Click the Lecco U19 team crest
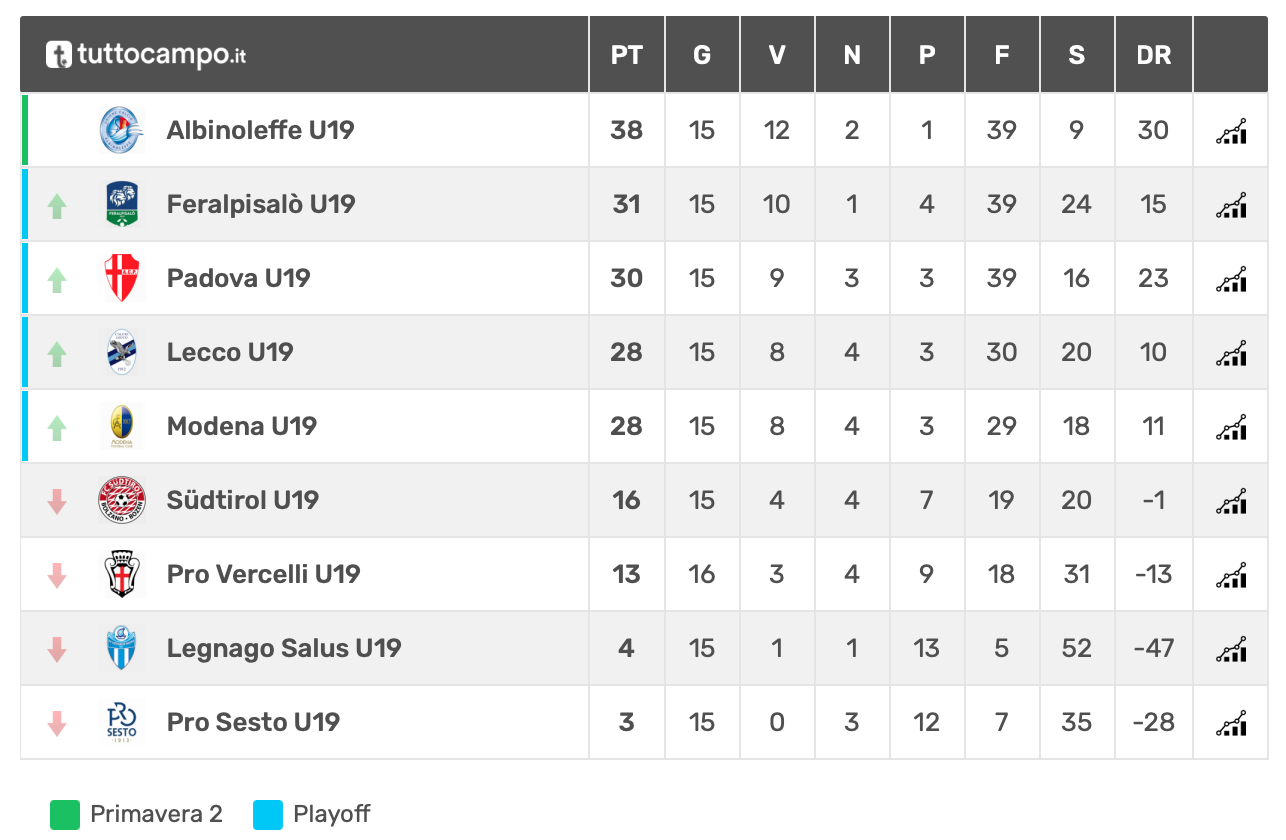1286x840 pixels. [122, 352]
